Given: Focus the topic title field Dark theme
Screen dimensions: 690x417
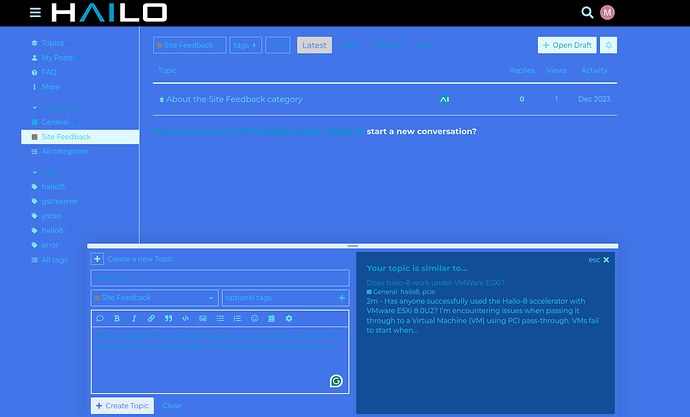Looking at the screenshot, I should (x=220, y=278).
